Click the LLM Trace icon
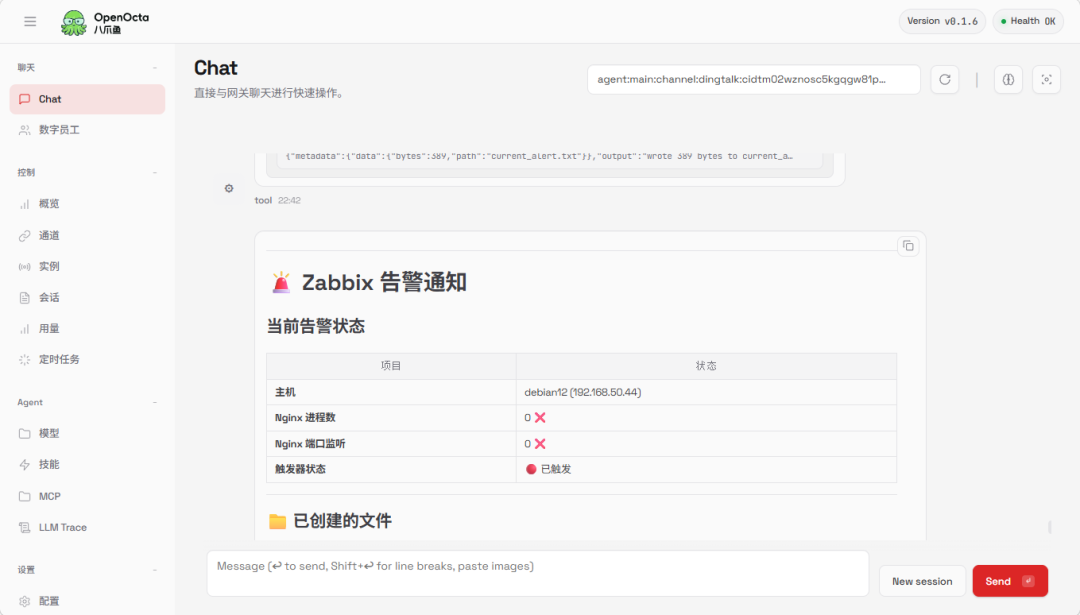This screenshot has width=1080, height=615. click(25, 528)
